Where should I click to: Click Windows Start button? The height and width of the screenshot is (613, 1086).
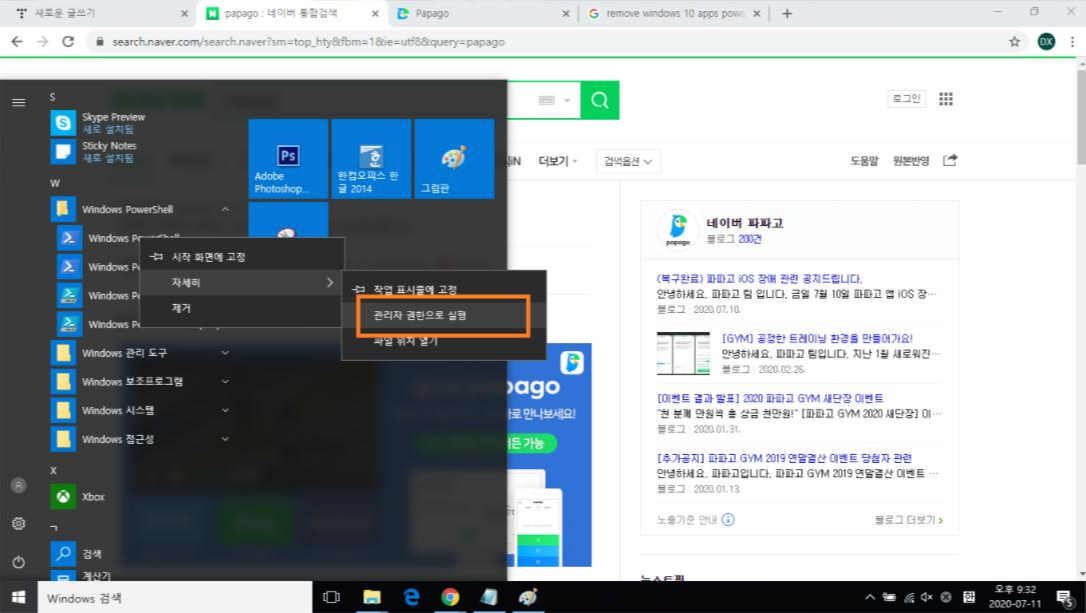(19, 597)
